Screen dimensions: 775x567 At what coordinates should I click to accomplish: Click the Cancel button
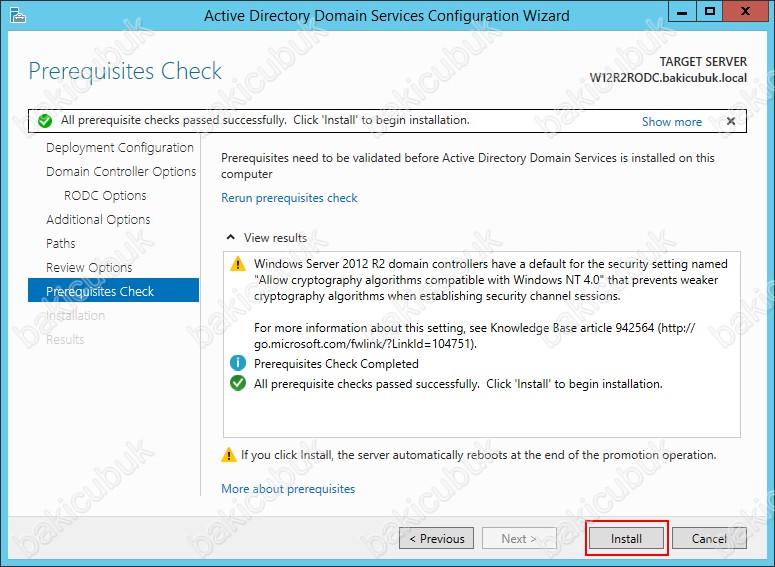click(709, 538)
